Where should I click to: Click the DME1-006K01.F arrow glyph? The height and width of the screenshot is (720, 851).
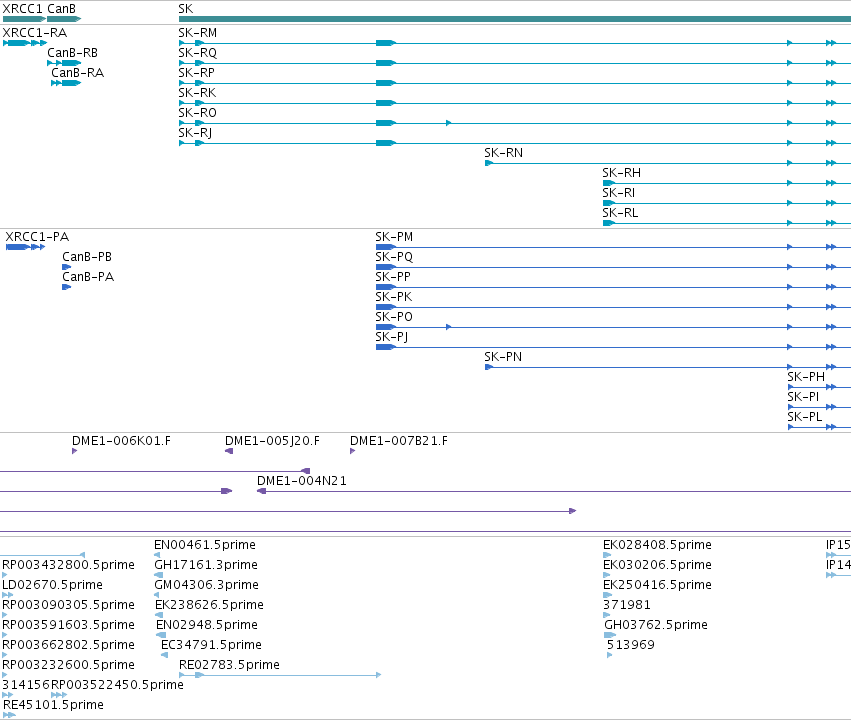pyautogui.click(x=74, y=451)
